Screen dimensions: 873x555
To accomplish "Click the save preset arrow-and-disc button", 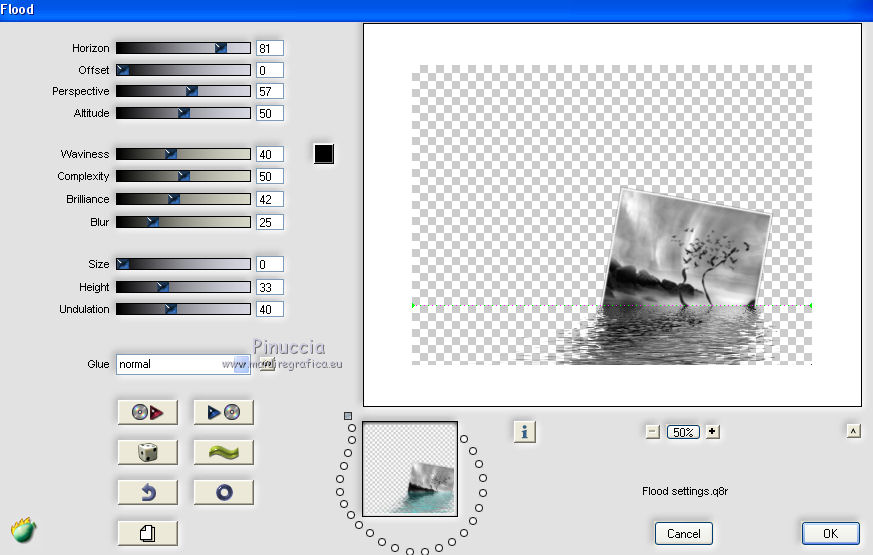I will click(x=224, y=412).
